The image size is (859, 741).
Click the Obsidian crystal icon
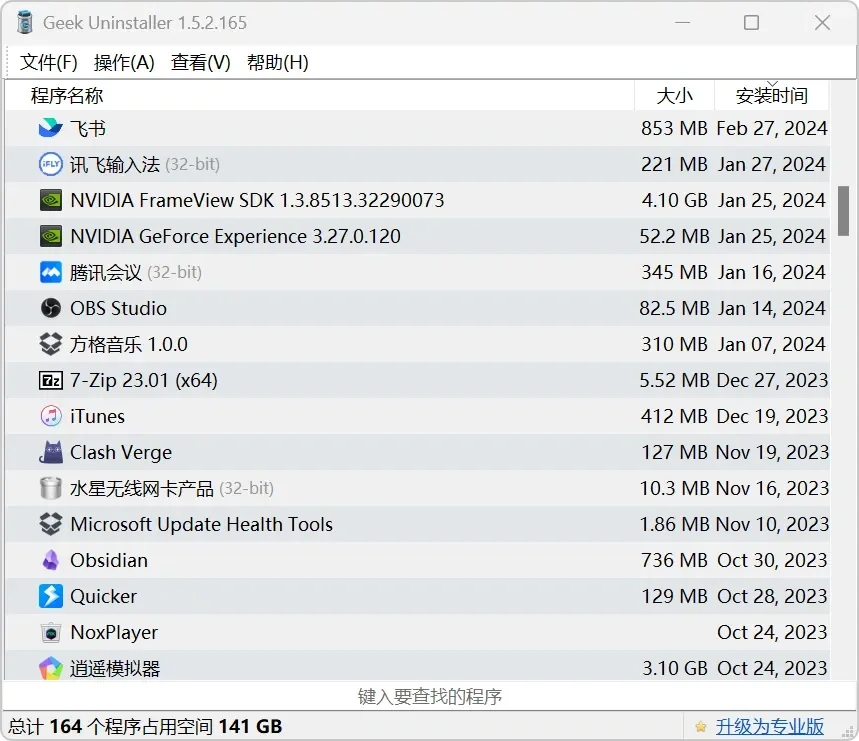pos(50,560)
